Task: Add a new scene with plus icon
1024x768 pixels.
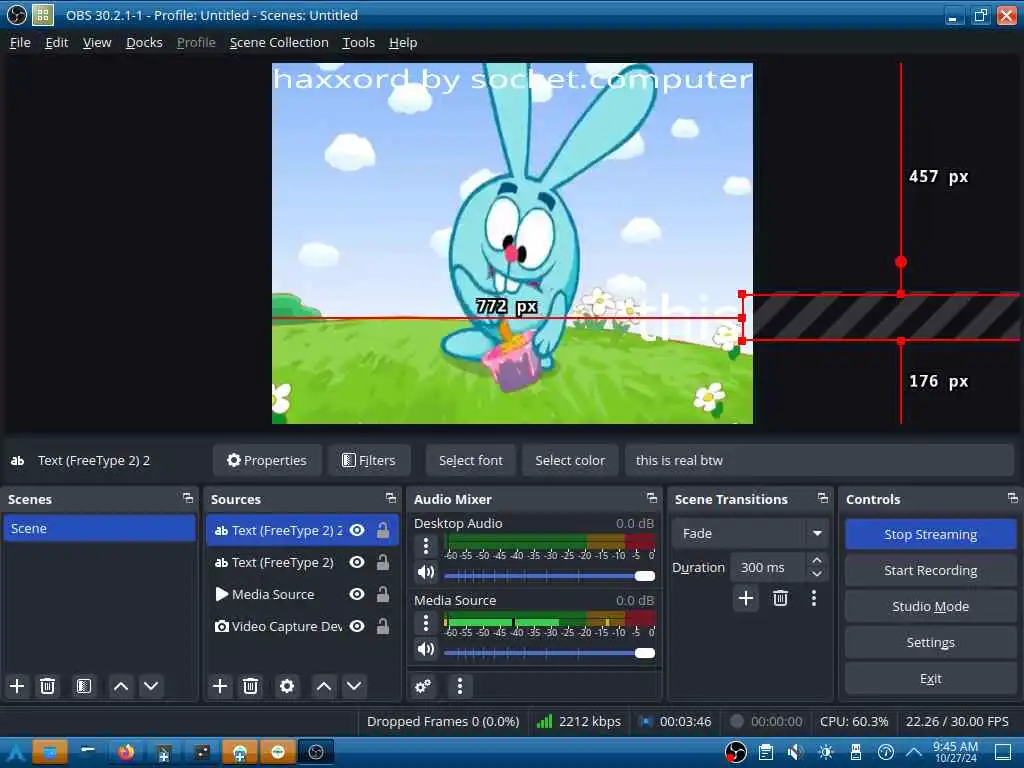Action: tap(17, 686)
